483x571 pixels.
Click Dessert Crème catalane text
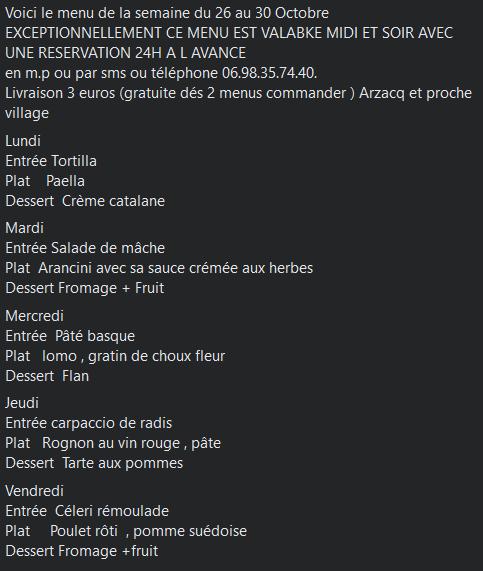(x=85, y=201)
